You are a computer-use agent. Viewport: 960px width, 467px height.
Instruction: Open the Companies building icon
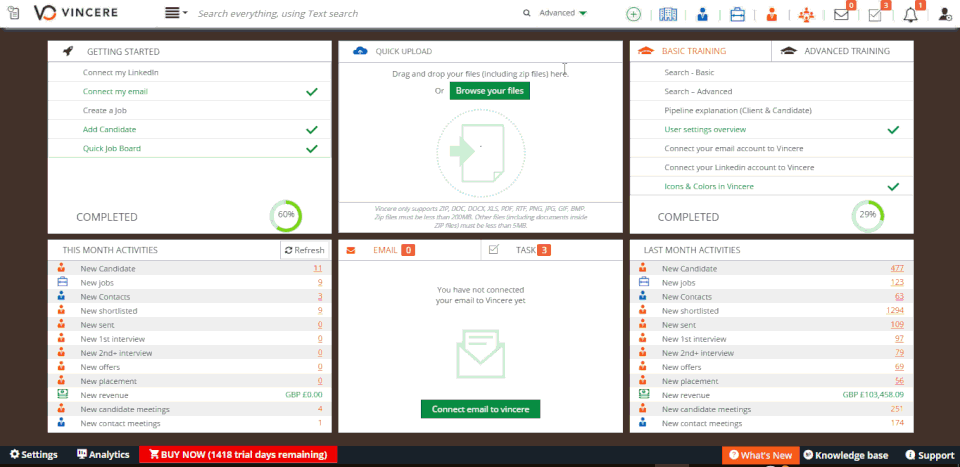click(667, 14)
